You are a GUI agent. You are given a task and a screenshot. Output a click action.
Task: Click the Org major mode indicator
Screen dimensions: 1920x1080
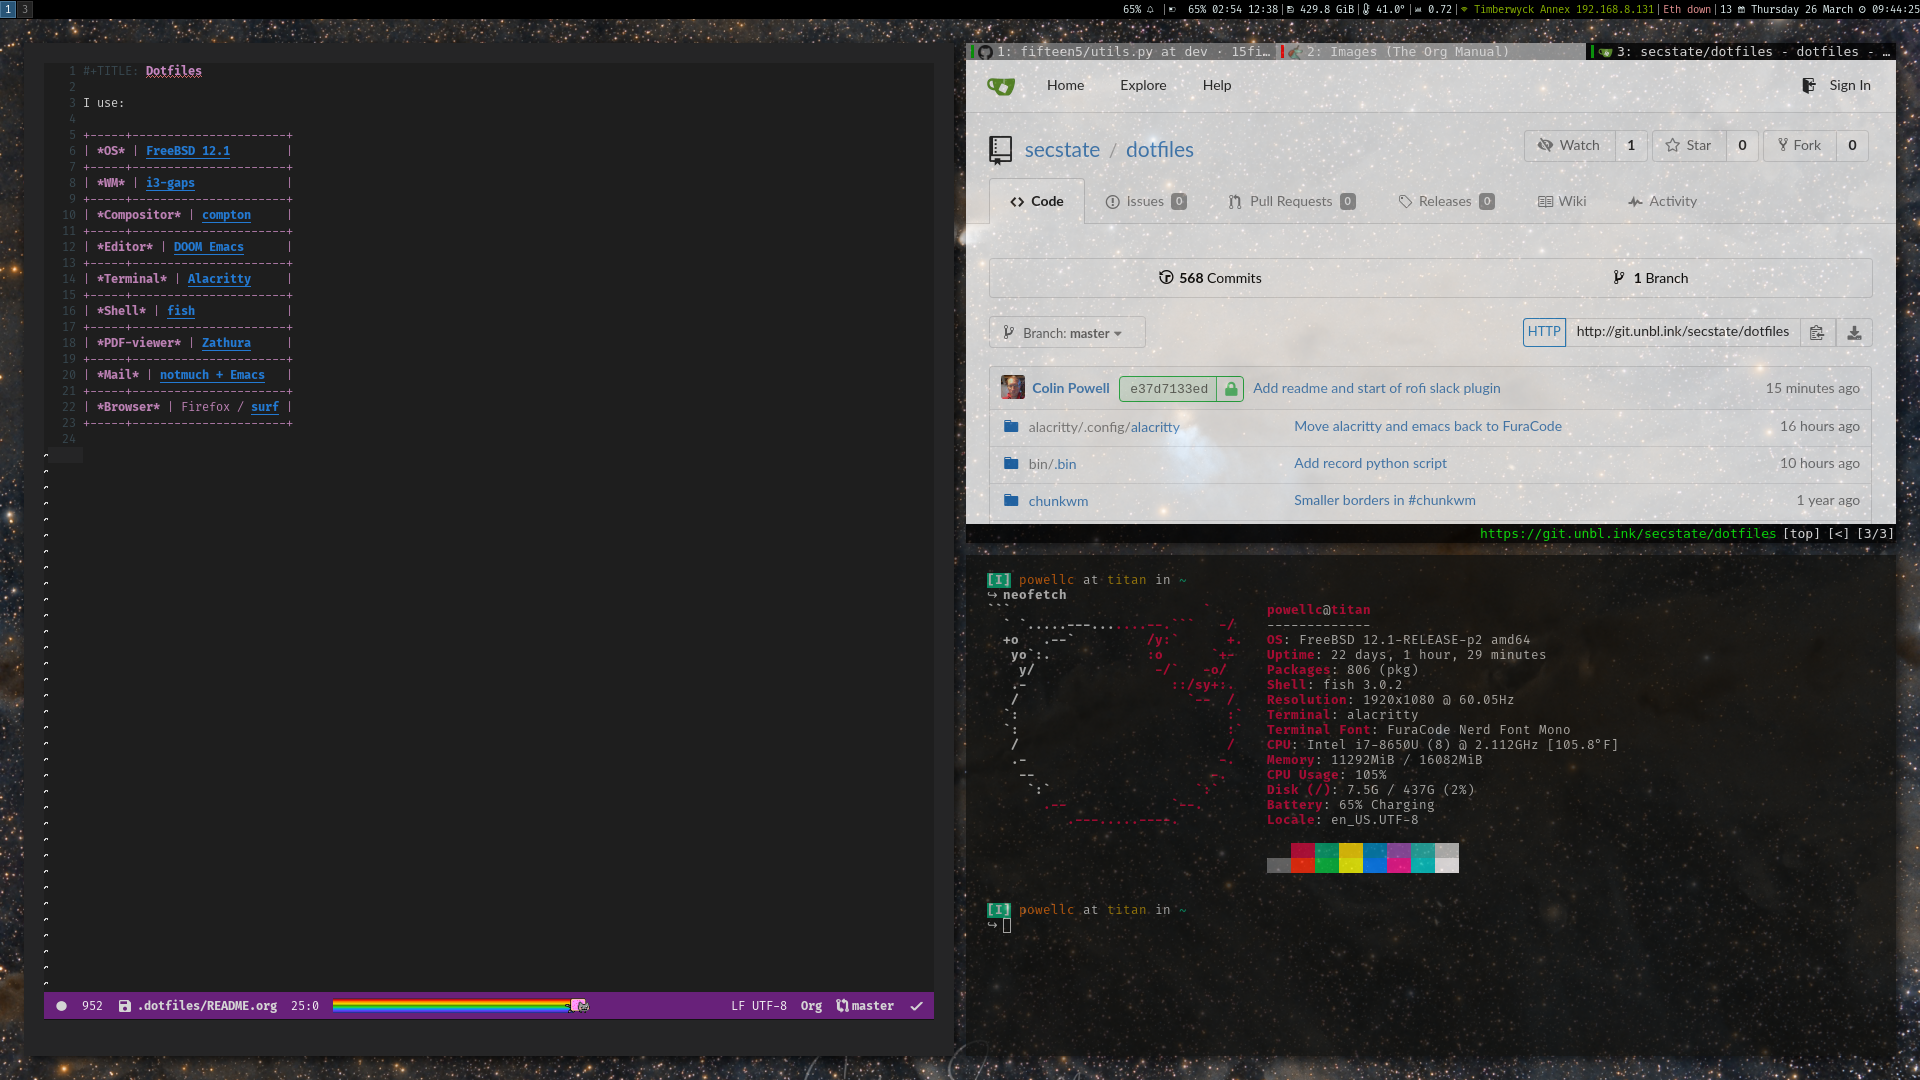(x=811, y=1006)
